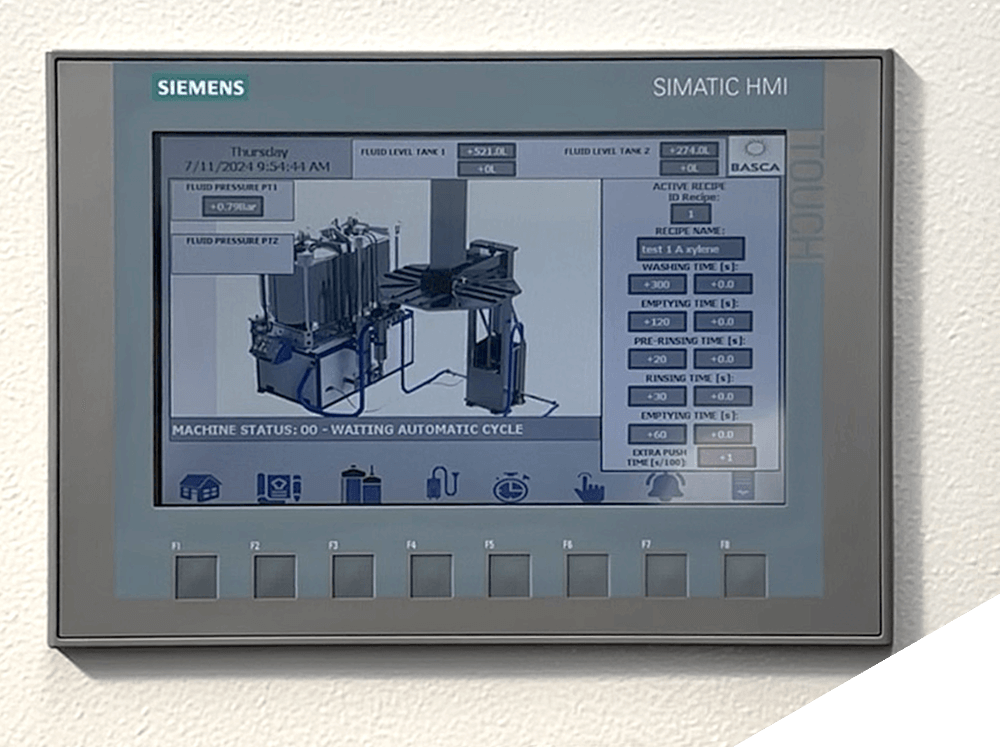The width and height of the screenshot is (1000, 747).
Task: Click the FLUID LEVEL TANK 1 label
Action: pyautogui.click(x=403, y=152)
